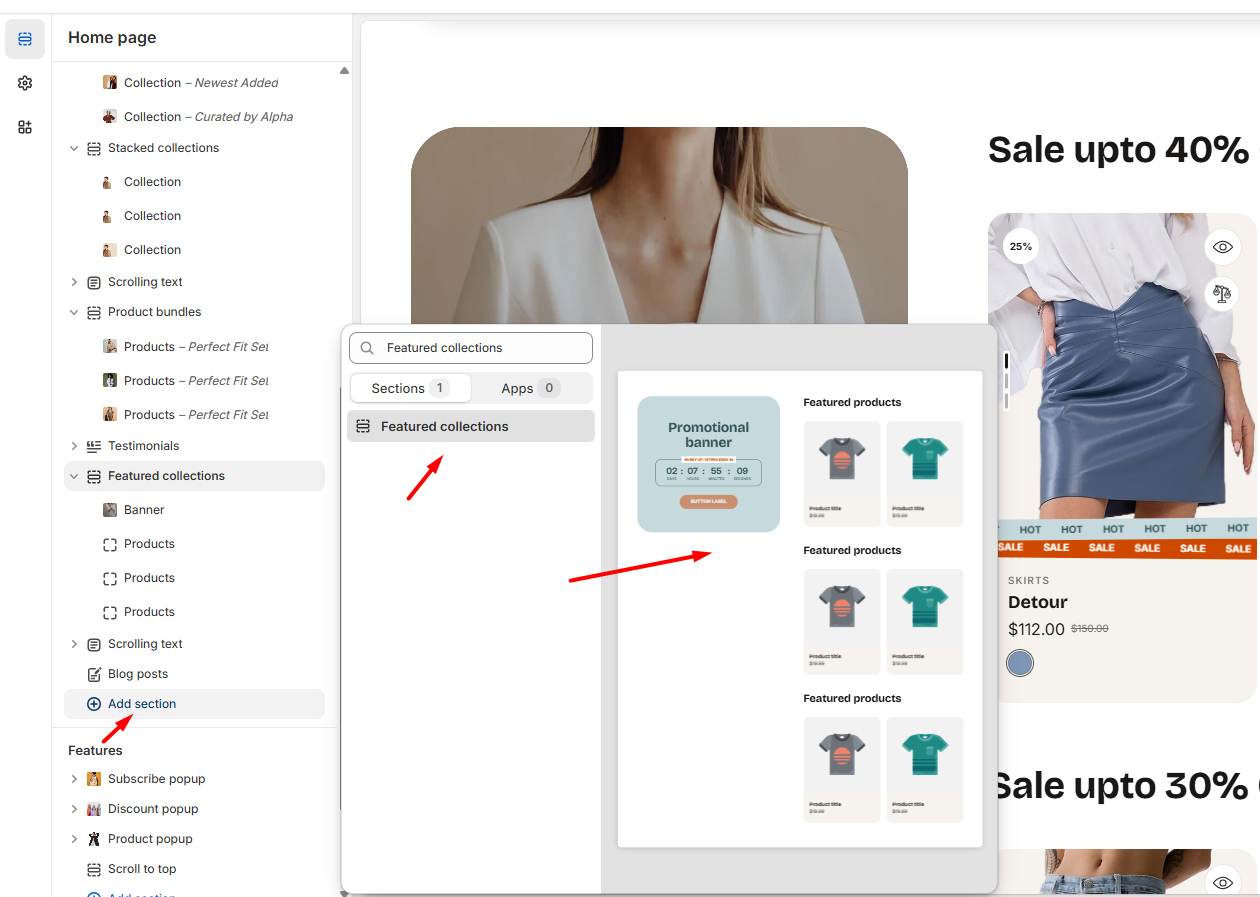This screenshot has height=897, width=1260.
Task: Click the Banner block thumbnail icon
Action: (x=110, y=510)
